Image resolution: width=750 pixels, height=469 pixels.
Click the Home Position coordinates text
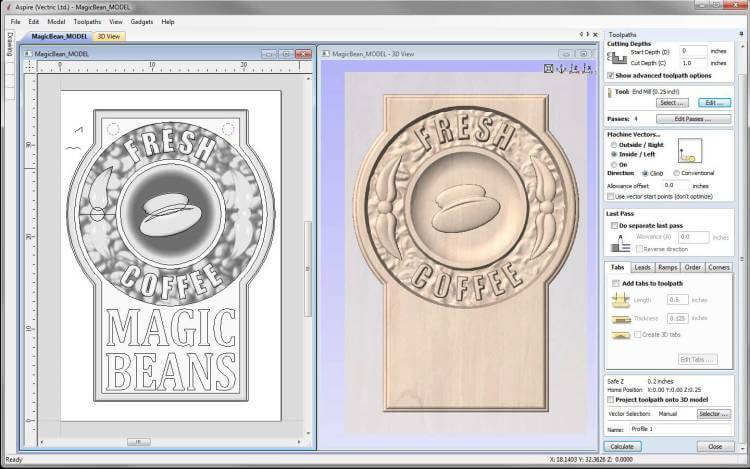tap(673, 390)
